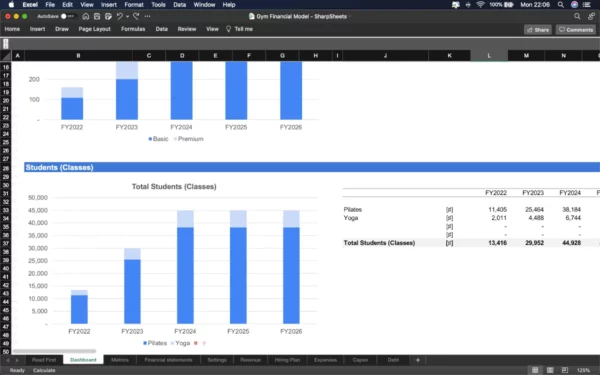Screen dimensions: 600x375
Task: Select Normal view icon in status bar
Action: [535, 370]
